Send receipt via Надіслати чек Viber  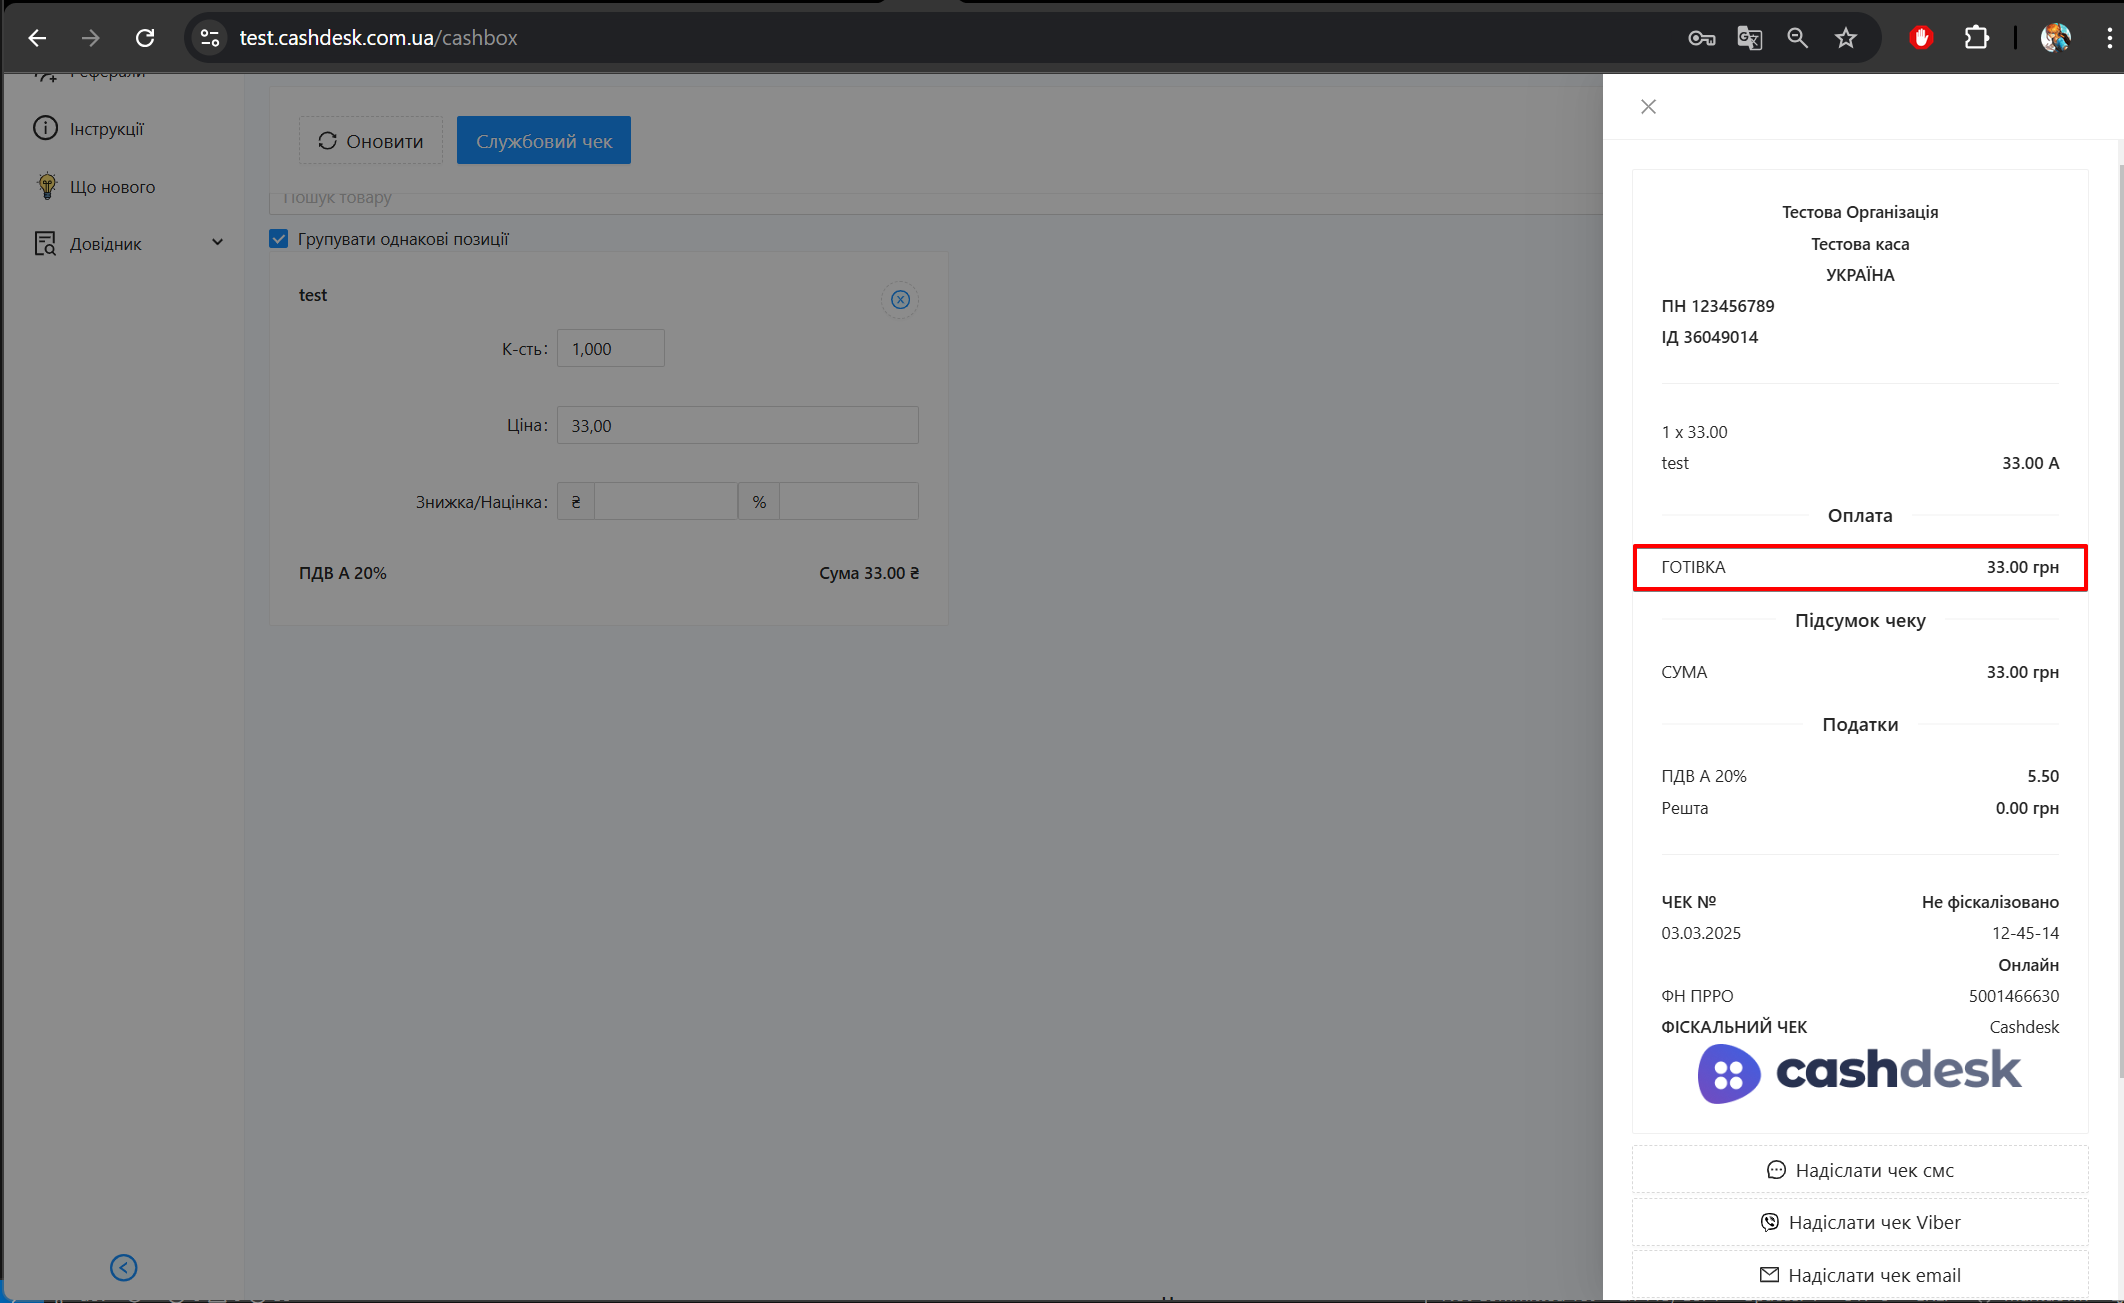click(x=1859, y=1222)
